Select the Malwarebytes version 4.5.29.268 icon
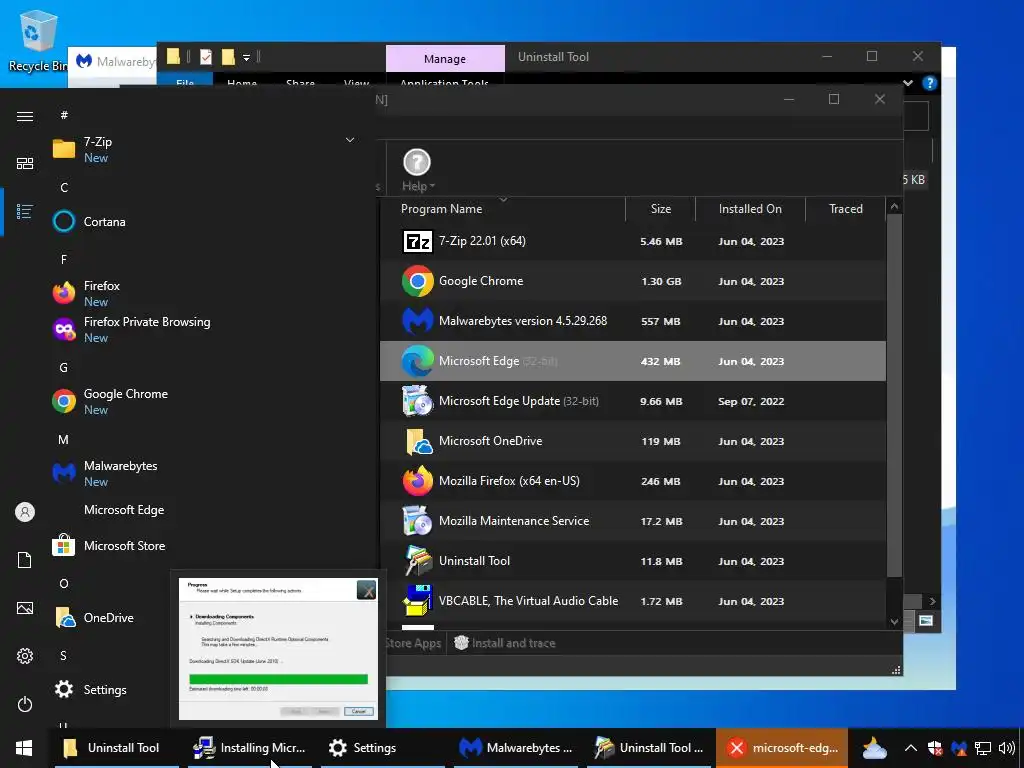 pos(417,321)
